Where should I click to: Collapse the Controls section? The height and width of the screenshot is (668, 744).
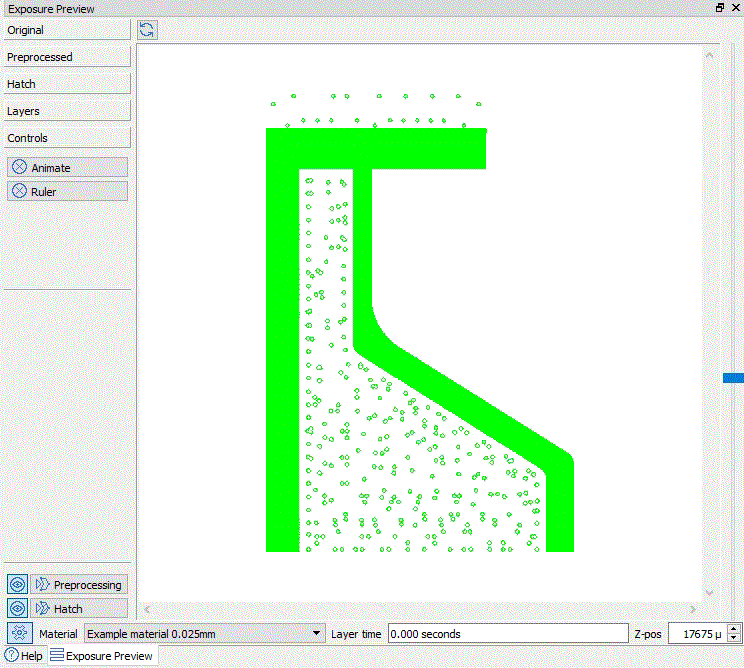[x=67, y=138]
